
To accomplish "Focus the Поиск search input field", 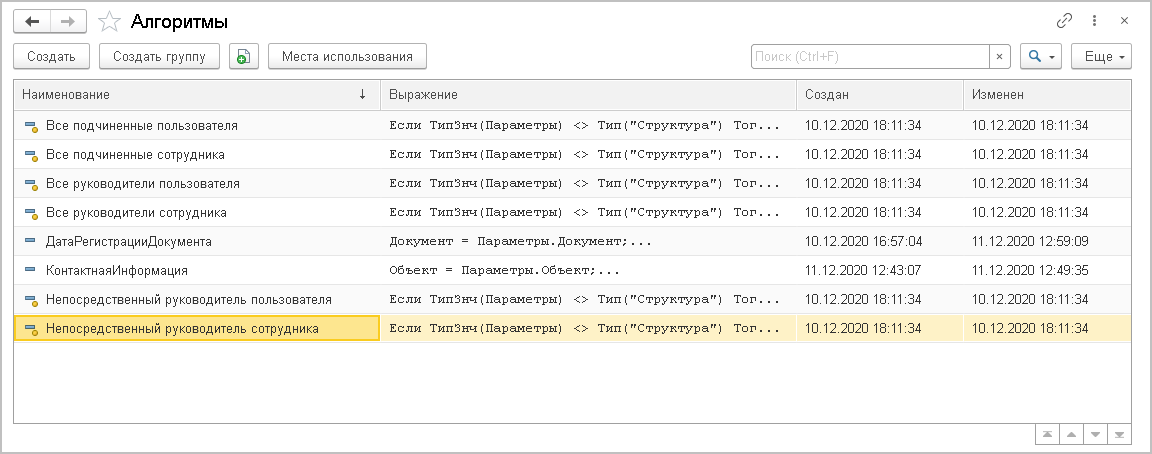I will click(870, 57).
